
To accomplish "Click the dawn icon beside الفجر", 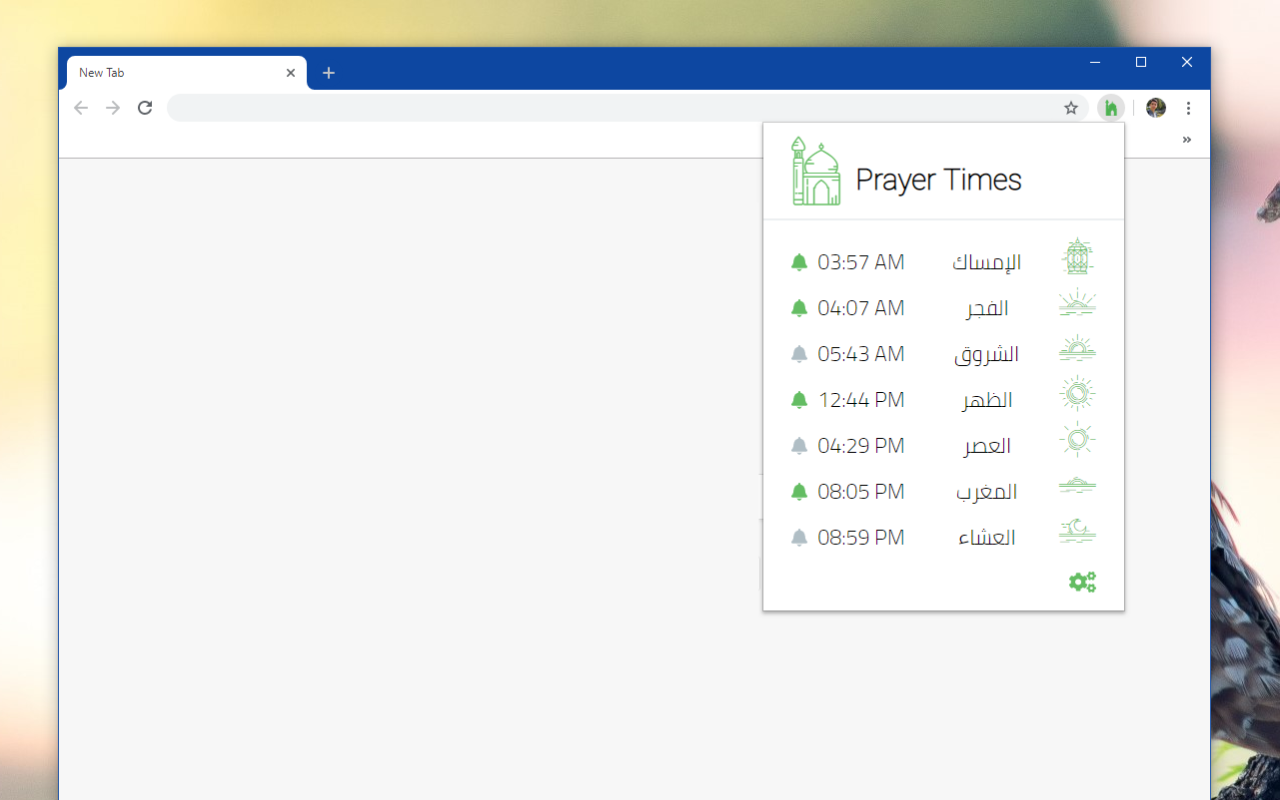I will (1077, 304).
